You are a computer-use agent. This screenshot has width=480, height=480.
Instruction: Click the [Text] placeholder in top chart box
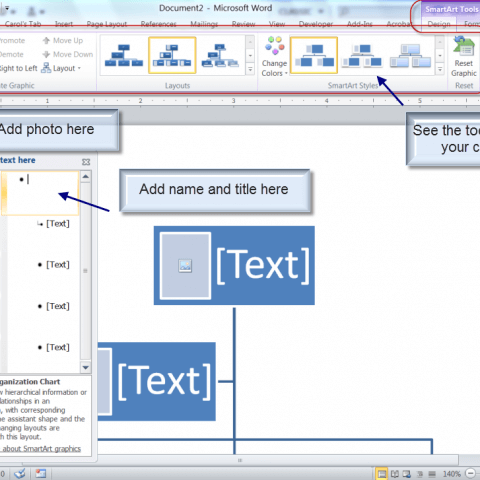point(263,265)
